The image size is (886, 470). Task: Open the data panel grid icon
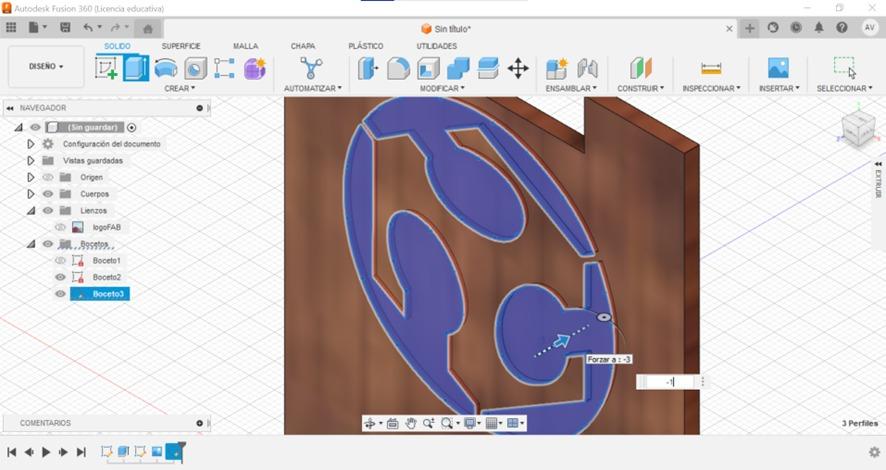(x=11, y=27)
